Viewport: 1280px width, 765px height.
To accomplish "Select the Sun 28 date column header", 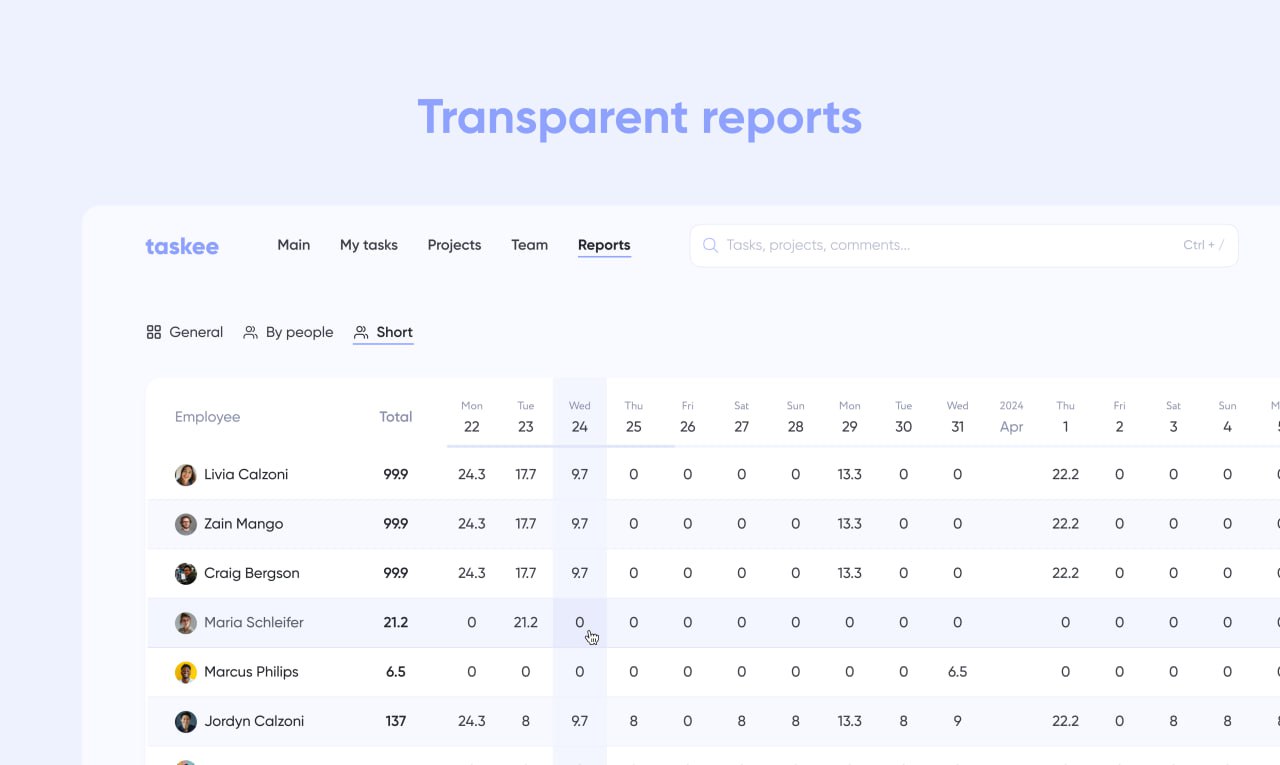I will click(x=796, y=417).
